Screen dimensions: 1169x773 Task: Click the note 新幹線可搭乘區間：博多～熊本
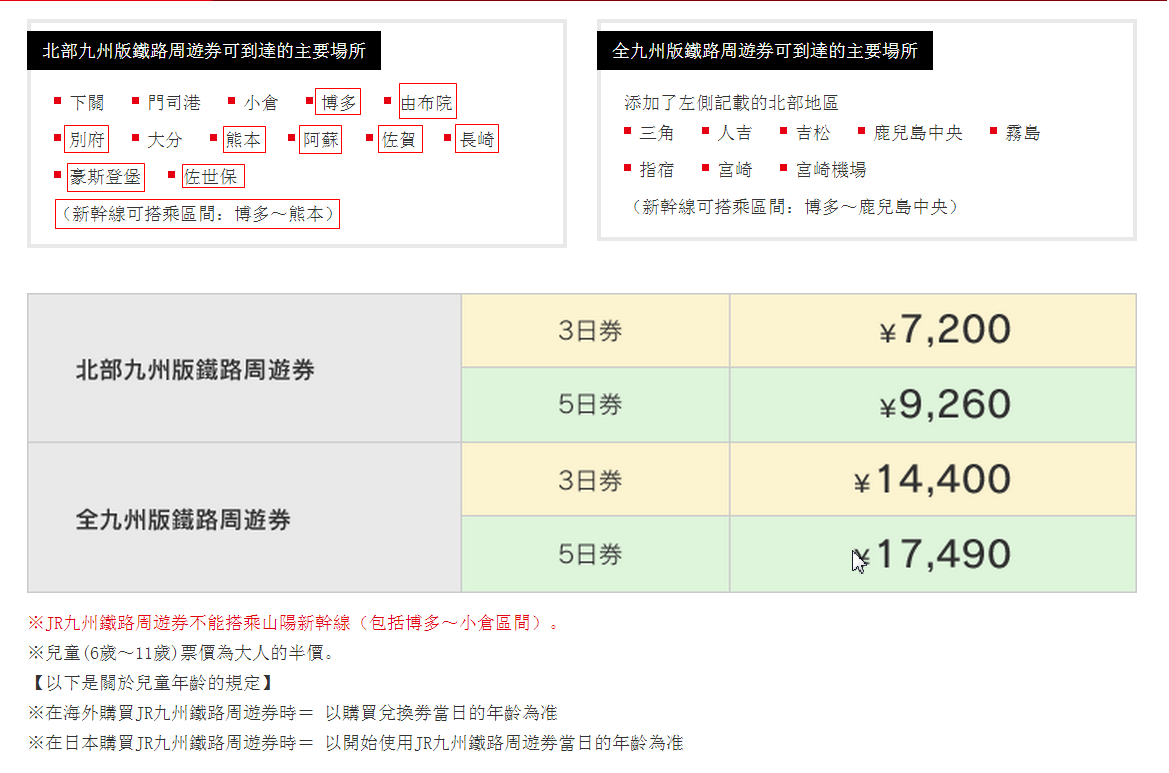(x=198, y=214)
